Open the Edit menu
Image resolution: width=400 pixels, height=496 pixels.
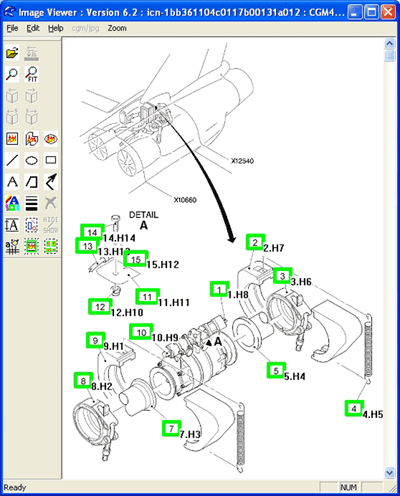click(x=33, y=28)
